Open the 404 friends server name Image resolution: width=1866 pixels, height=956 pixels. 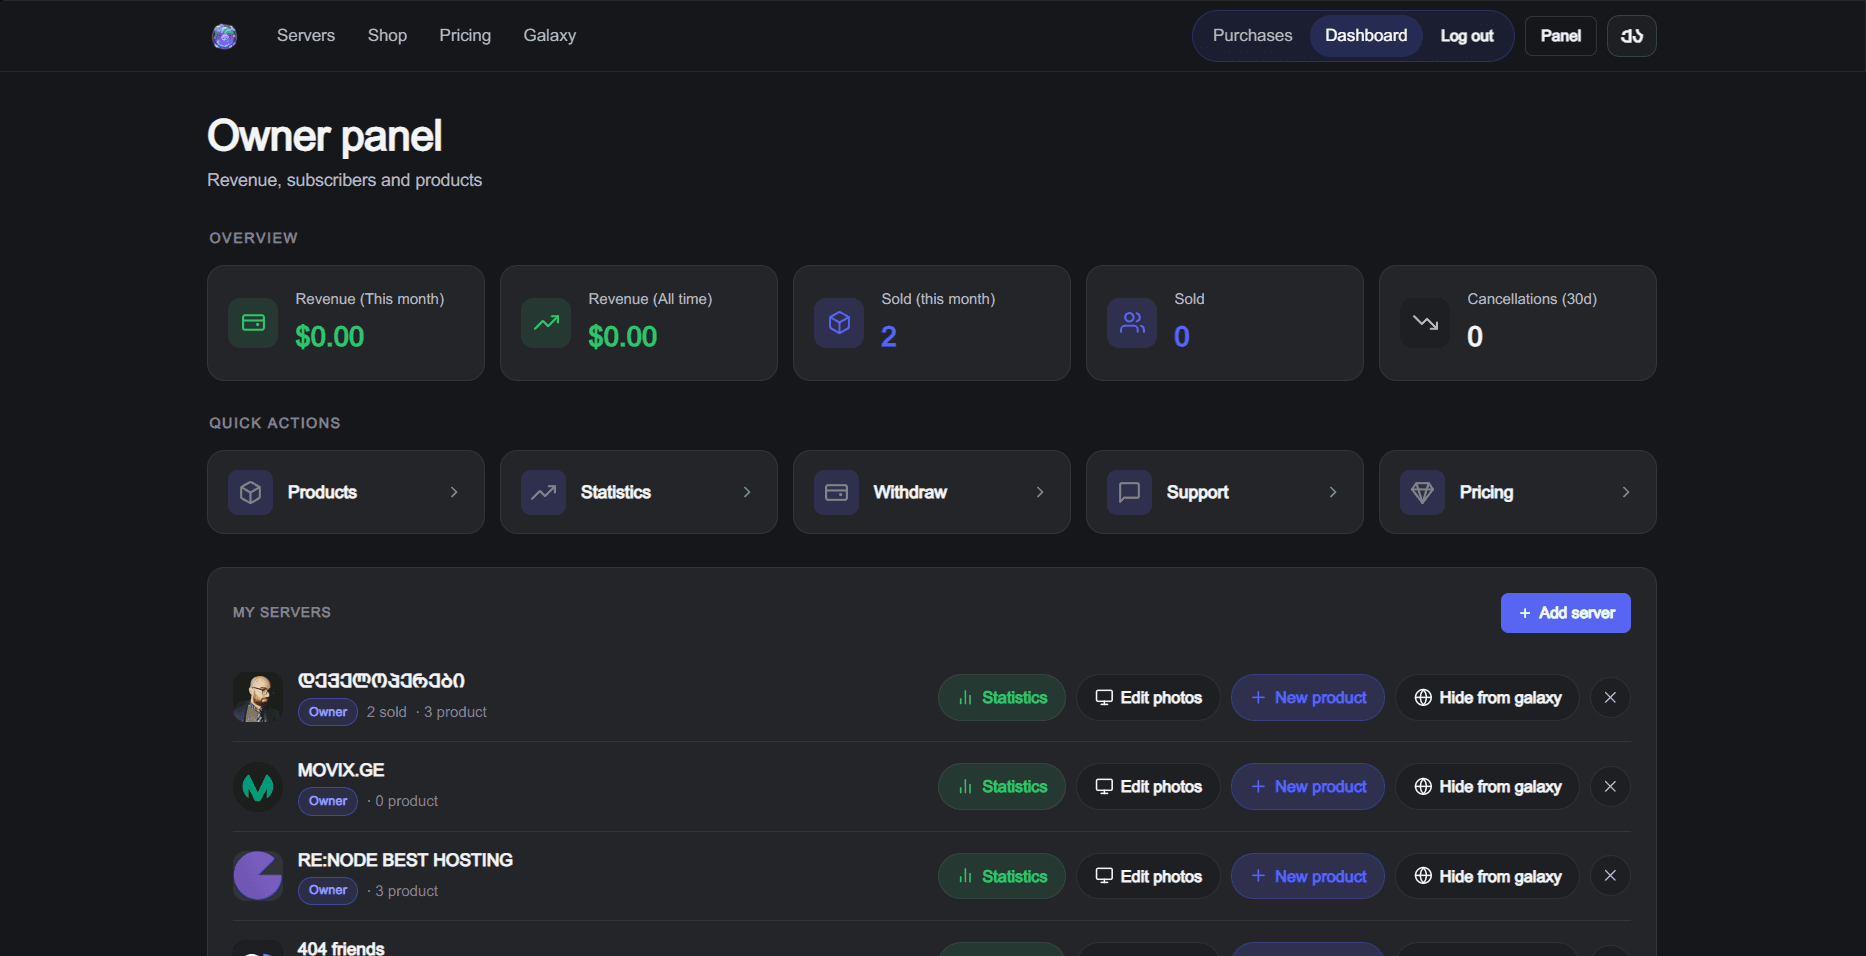341,948
